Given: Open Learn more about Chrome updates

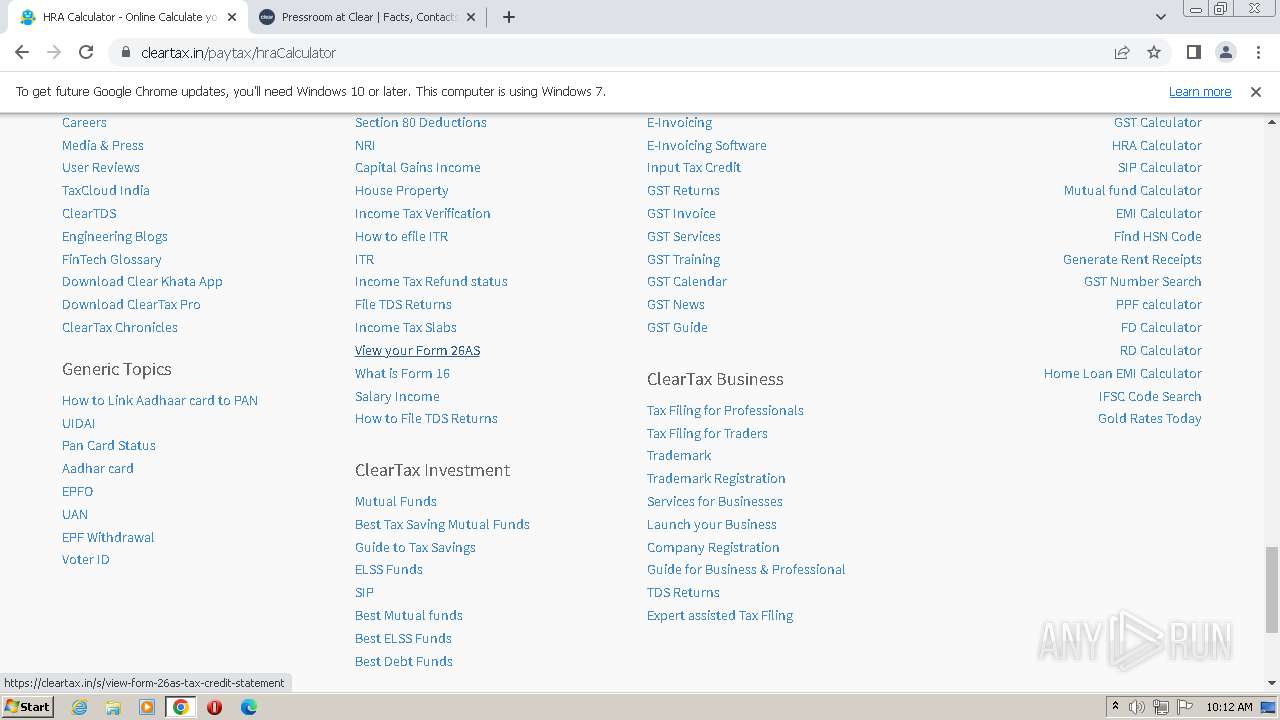Looking at the screenshot, I should (1200, 91).
